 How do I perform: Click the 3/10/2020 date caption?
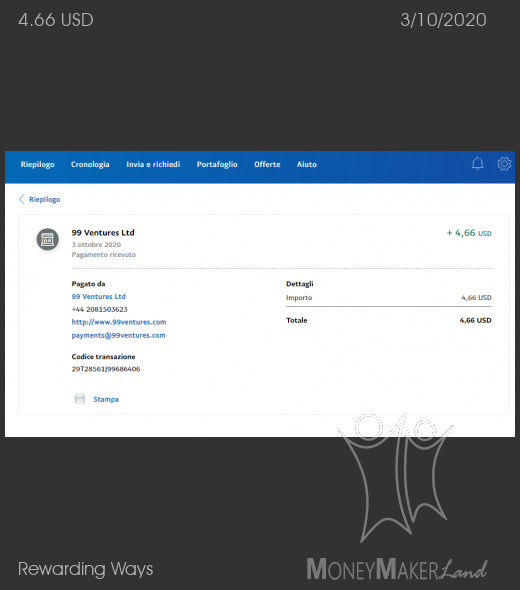[443, 20]
